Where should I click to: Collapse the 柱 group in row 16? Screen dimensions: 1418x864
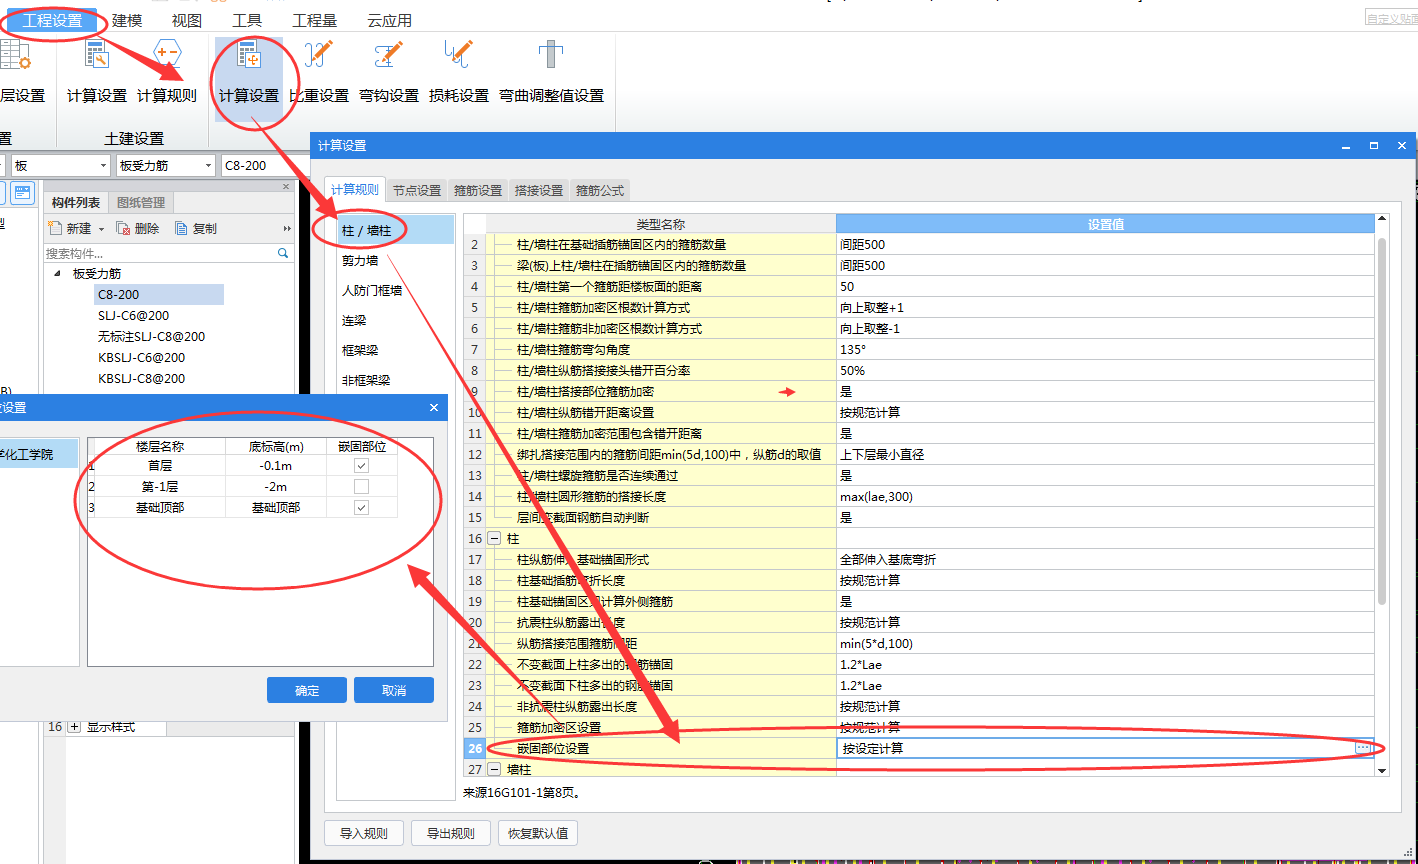[x=494, y=538]
